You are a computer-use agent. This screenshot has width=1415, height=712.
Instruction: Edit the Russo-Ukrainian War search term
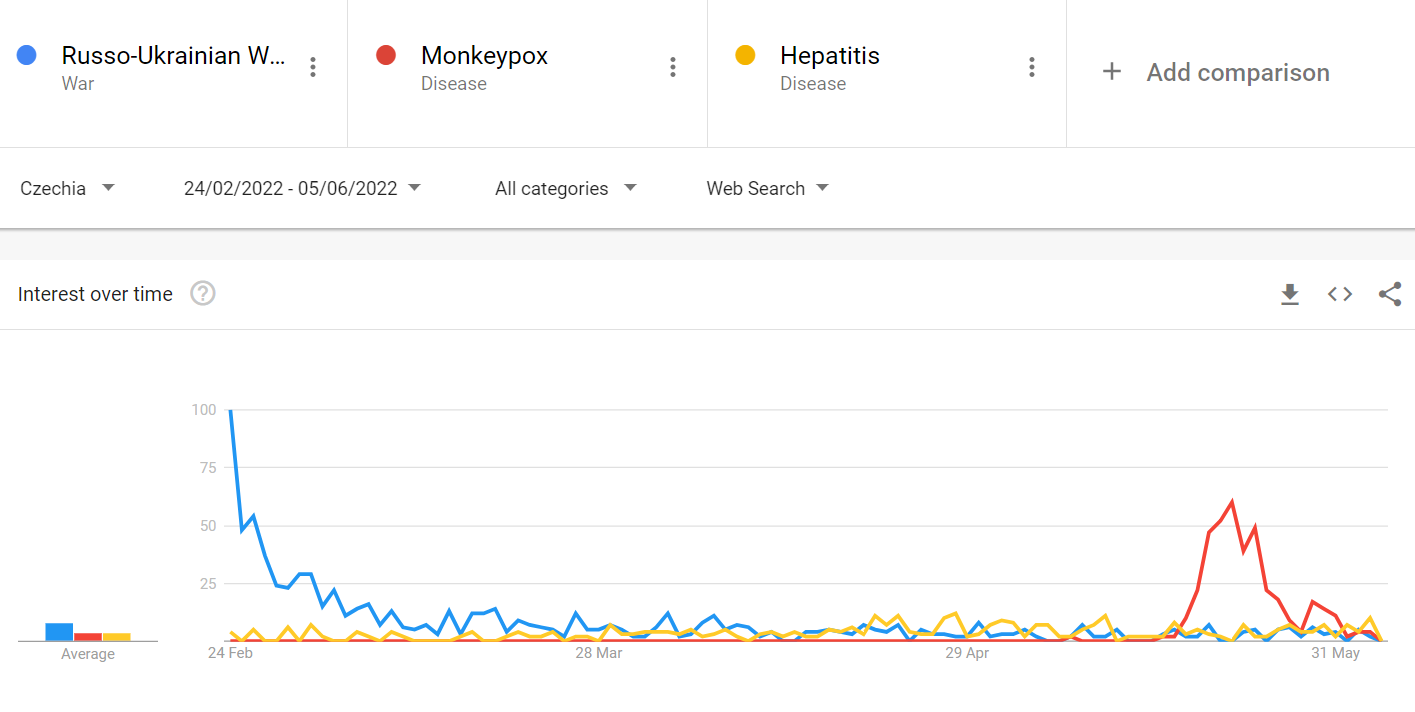[174, 56]
